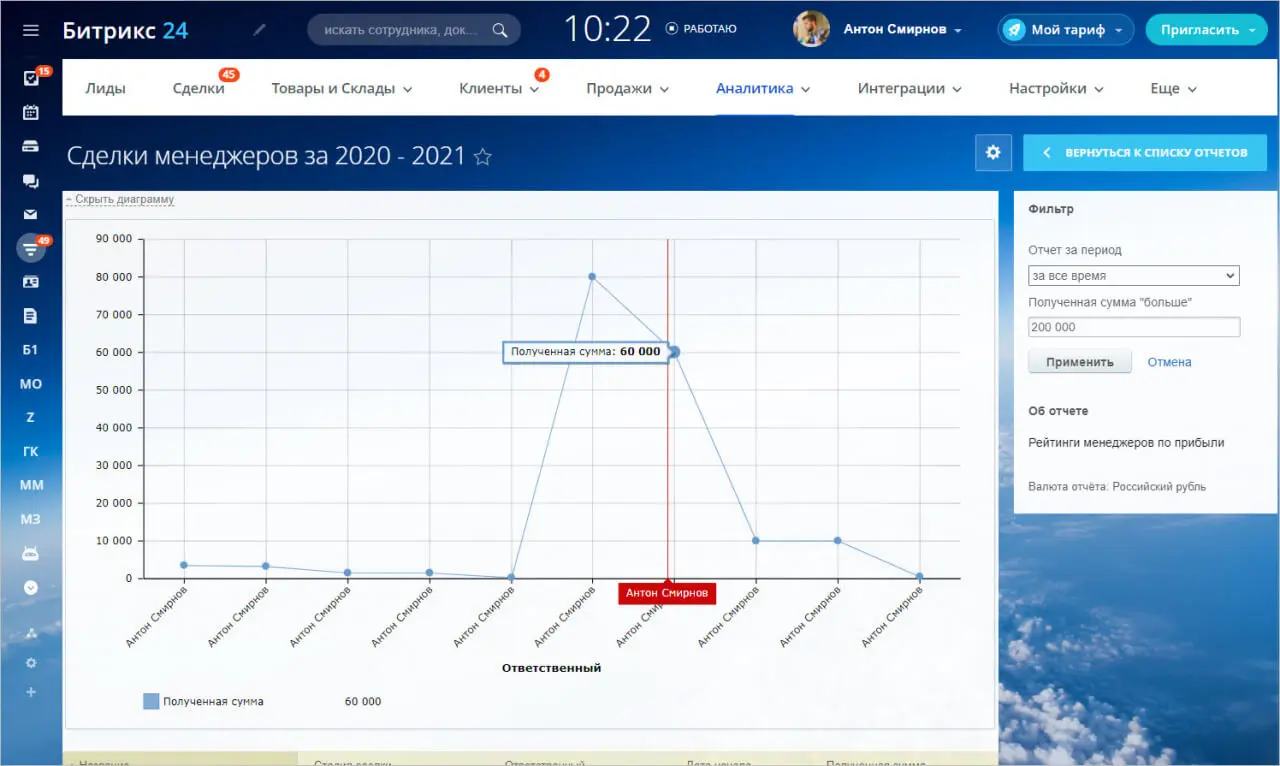The image size is (1280, 766).
Task: Open the ММ sidebar shortcut
Action: tap(31, 485)
